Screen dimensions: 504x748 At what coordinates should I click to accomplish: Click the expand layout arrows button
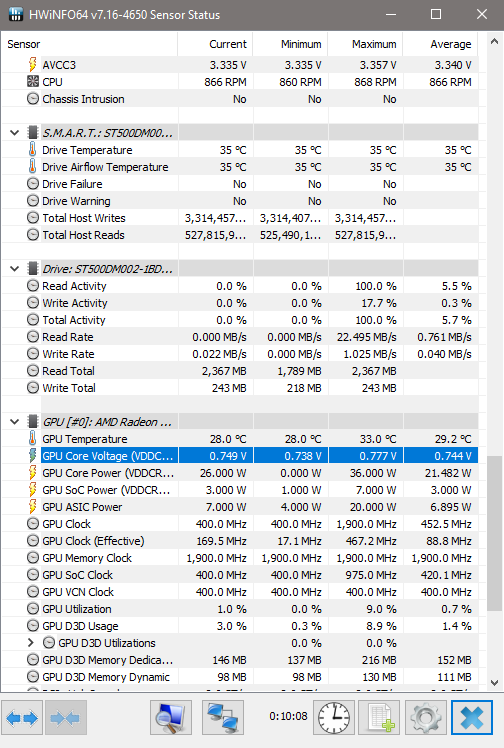[x=22, y=717]
